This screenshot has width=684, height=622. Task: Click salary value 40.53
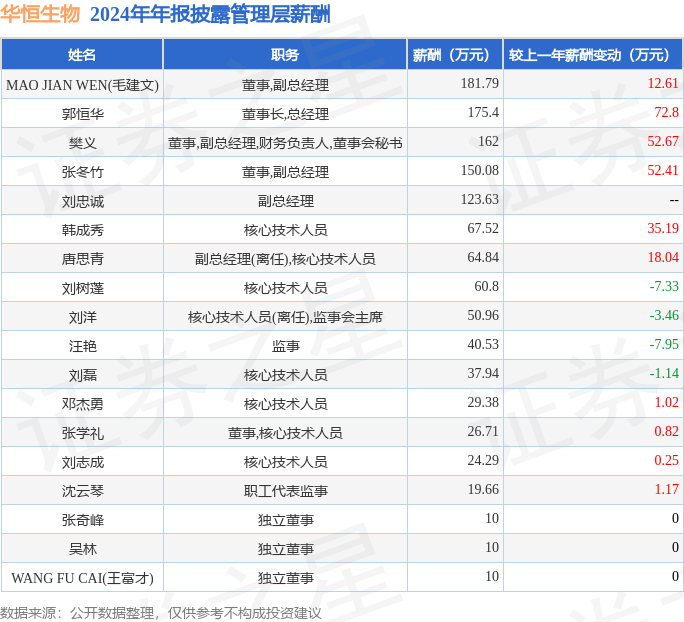(x=483, y=345)
